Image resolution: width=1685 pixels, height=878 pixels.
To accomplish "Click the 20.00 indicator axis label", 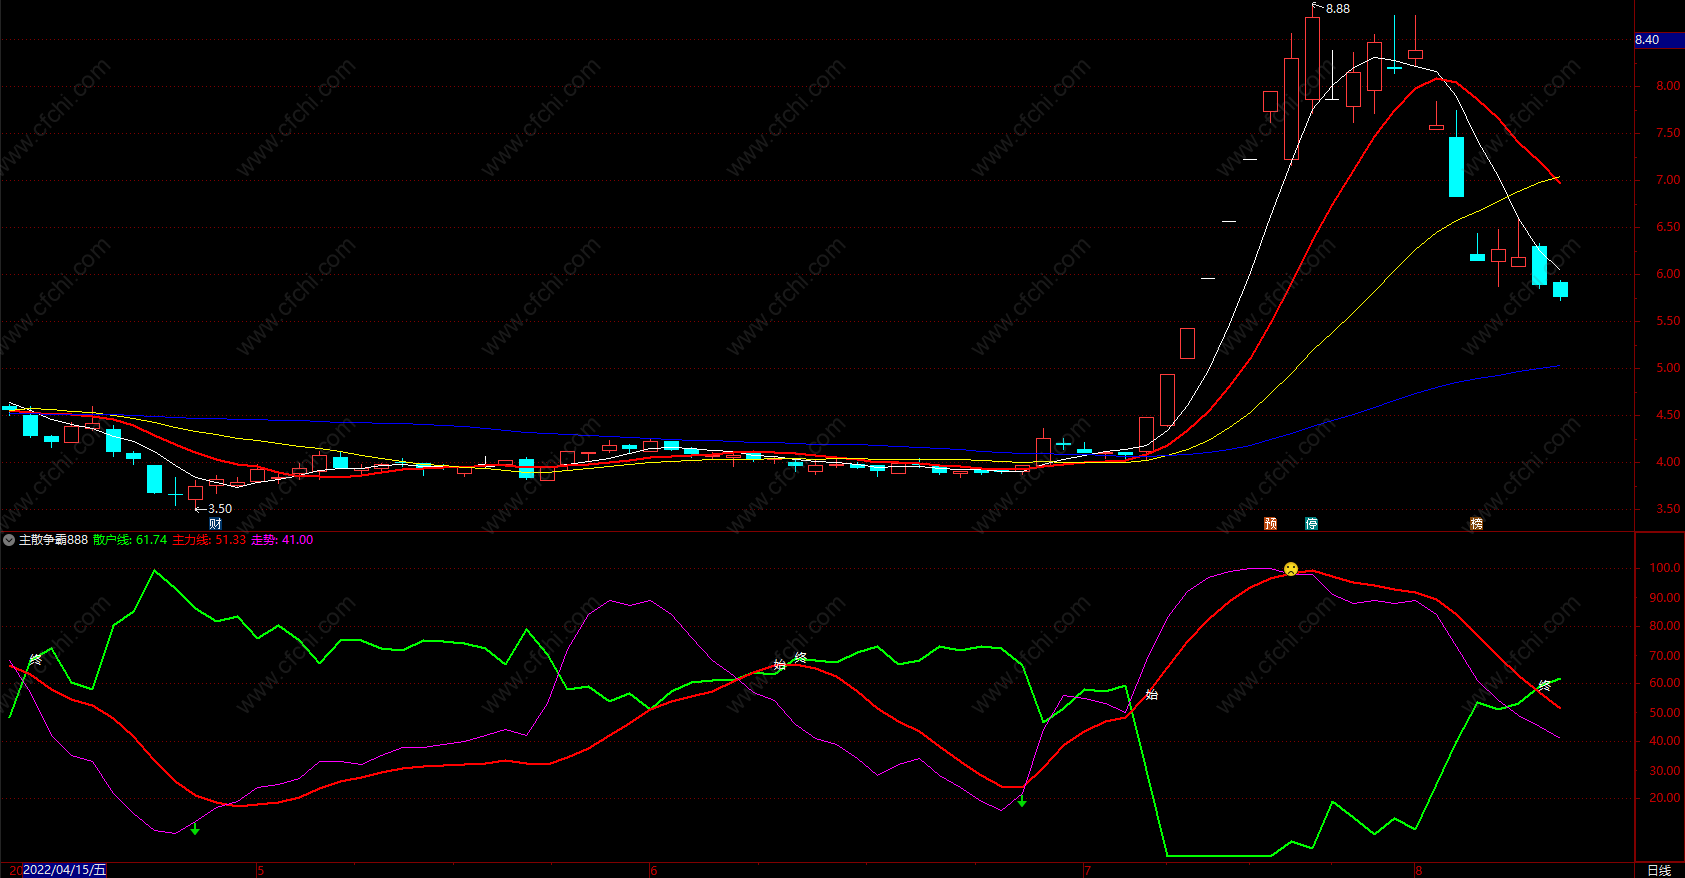I will click(x=1665, y=798).
